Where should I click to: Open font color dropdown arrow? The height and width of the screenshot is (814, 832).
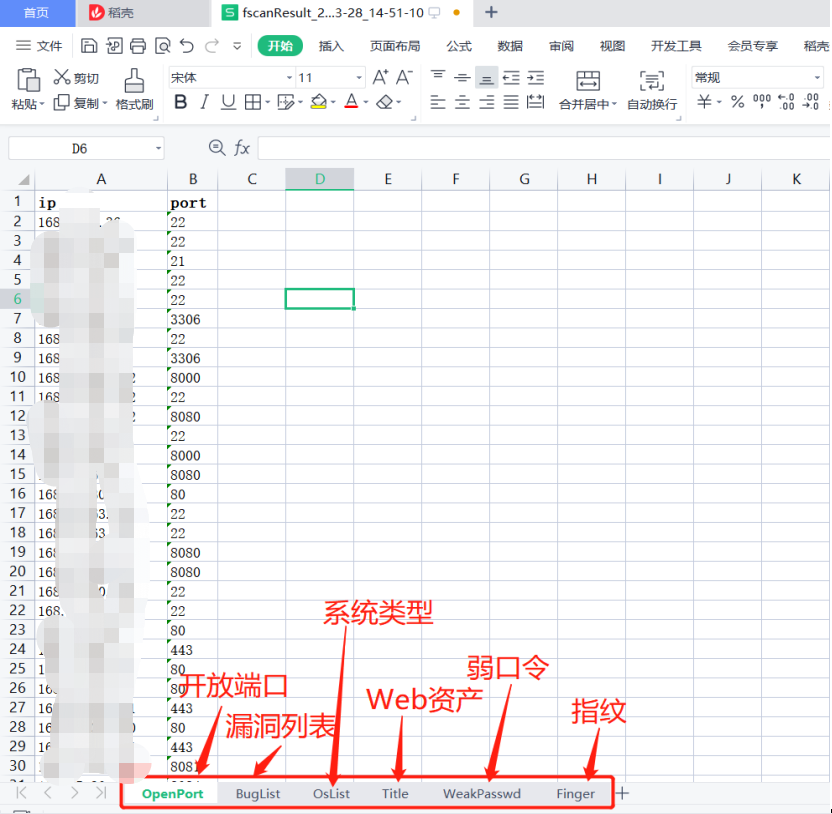(366, 102)
